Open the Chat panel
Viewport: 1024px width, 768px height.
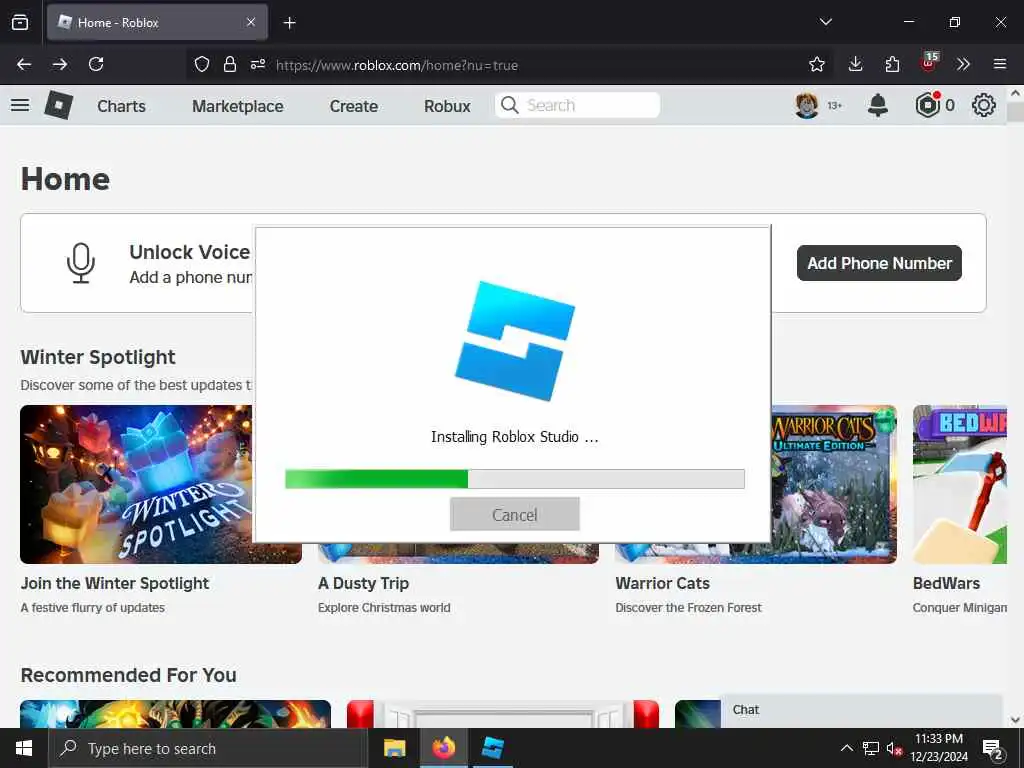point(861,710)
